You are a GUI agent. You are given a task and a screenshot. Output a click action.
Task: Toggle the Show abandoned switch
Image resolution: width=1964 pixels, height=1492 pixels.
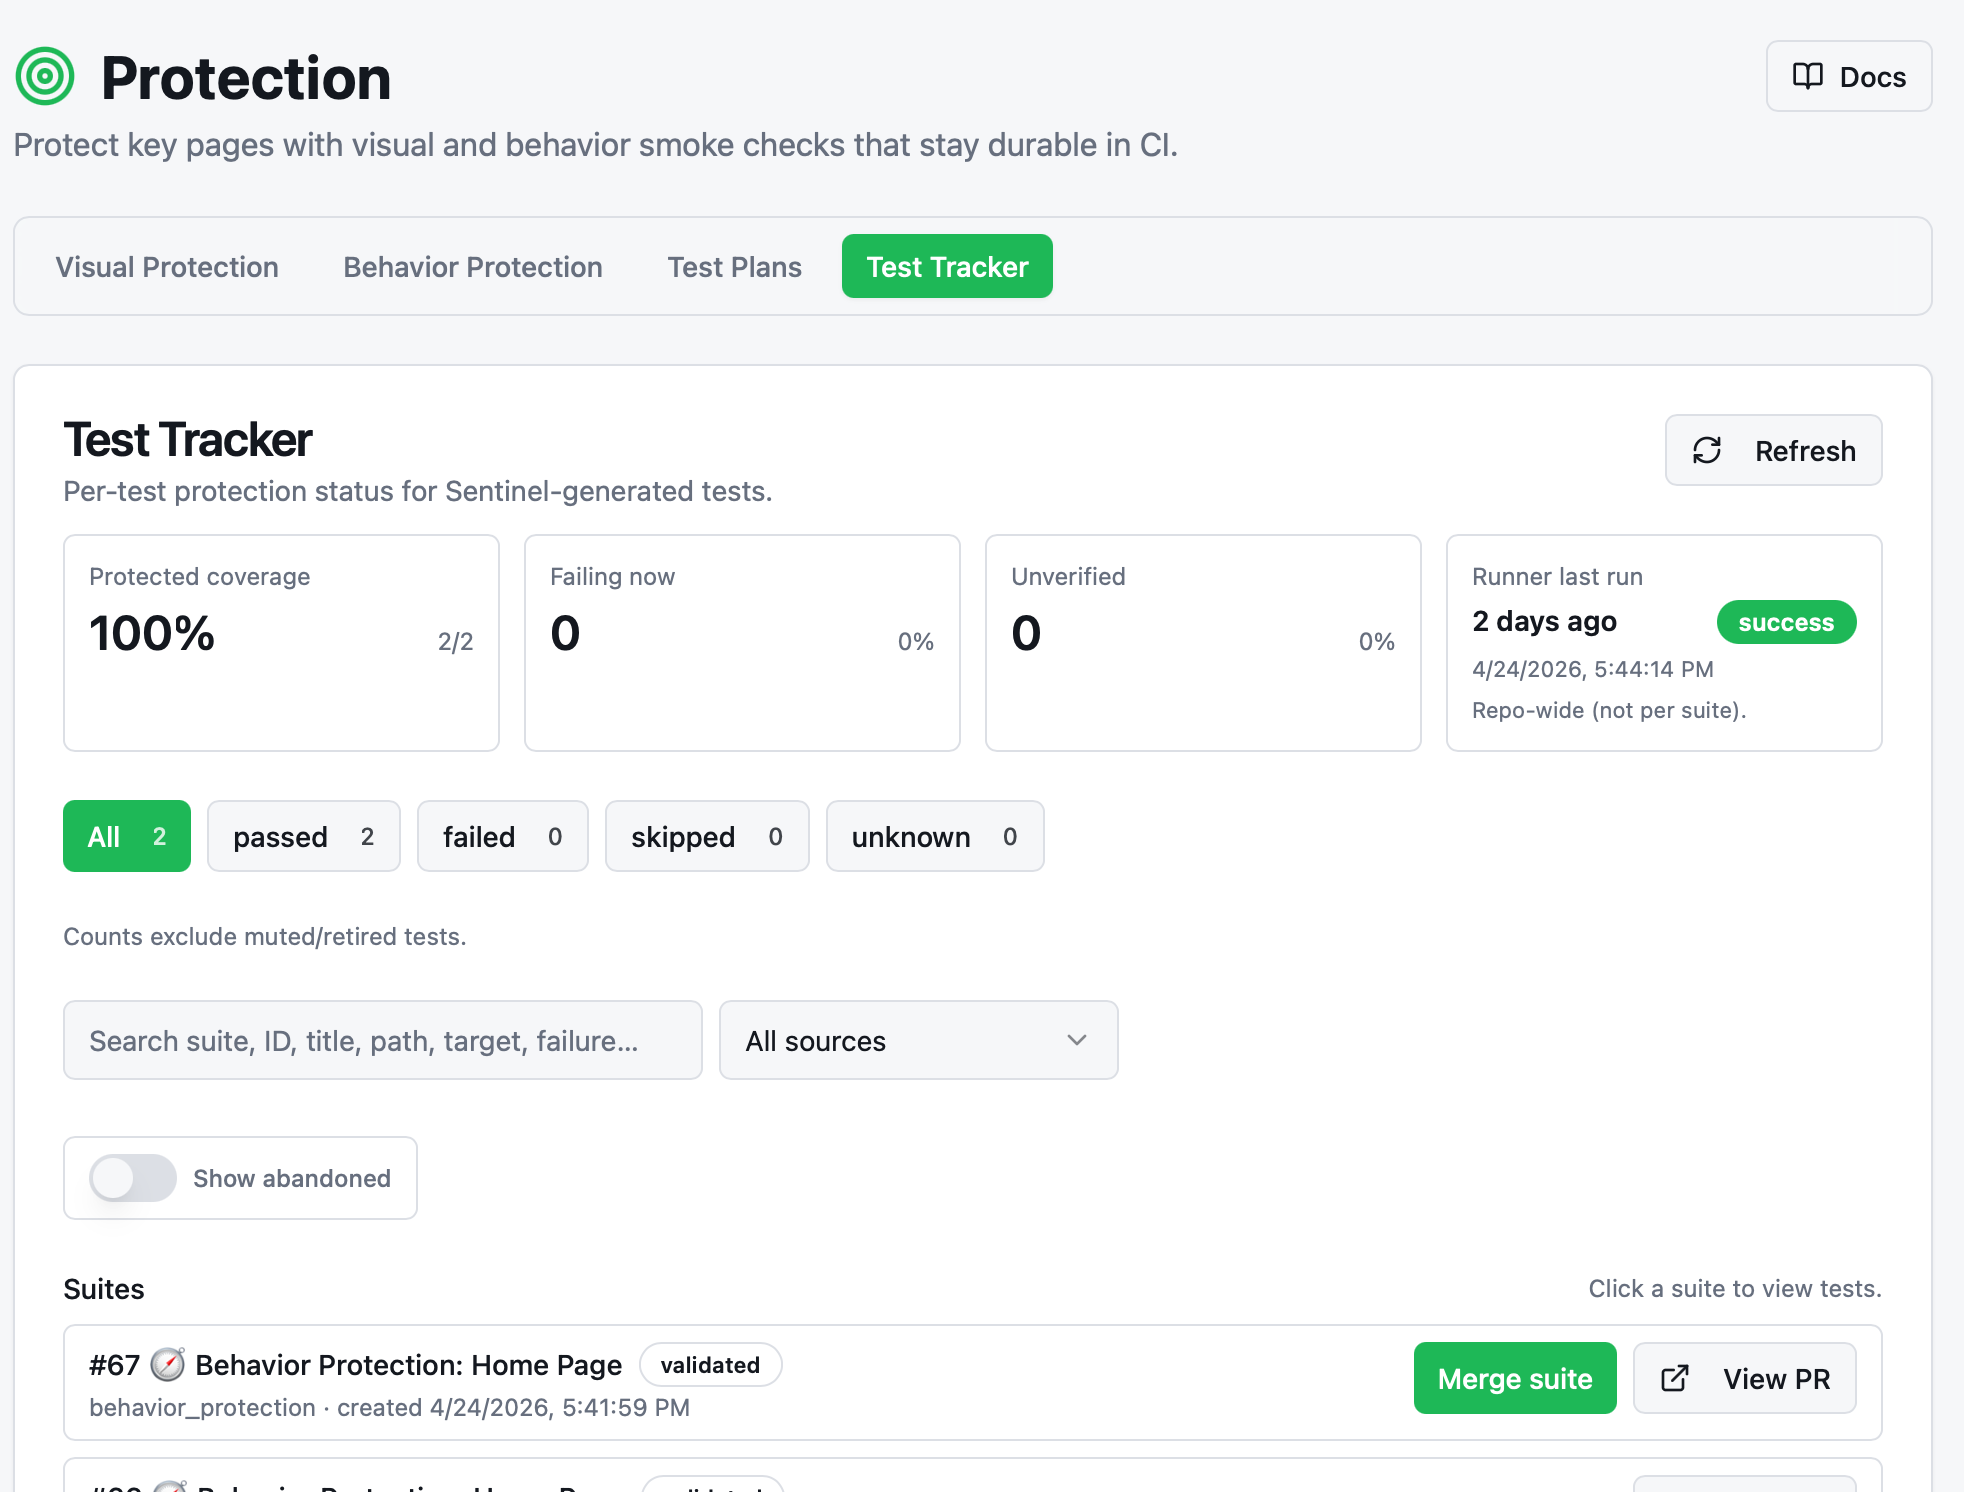pos(133,1178)
